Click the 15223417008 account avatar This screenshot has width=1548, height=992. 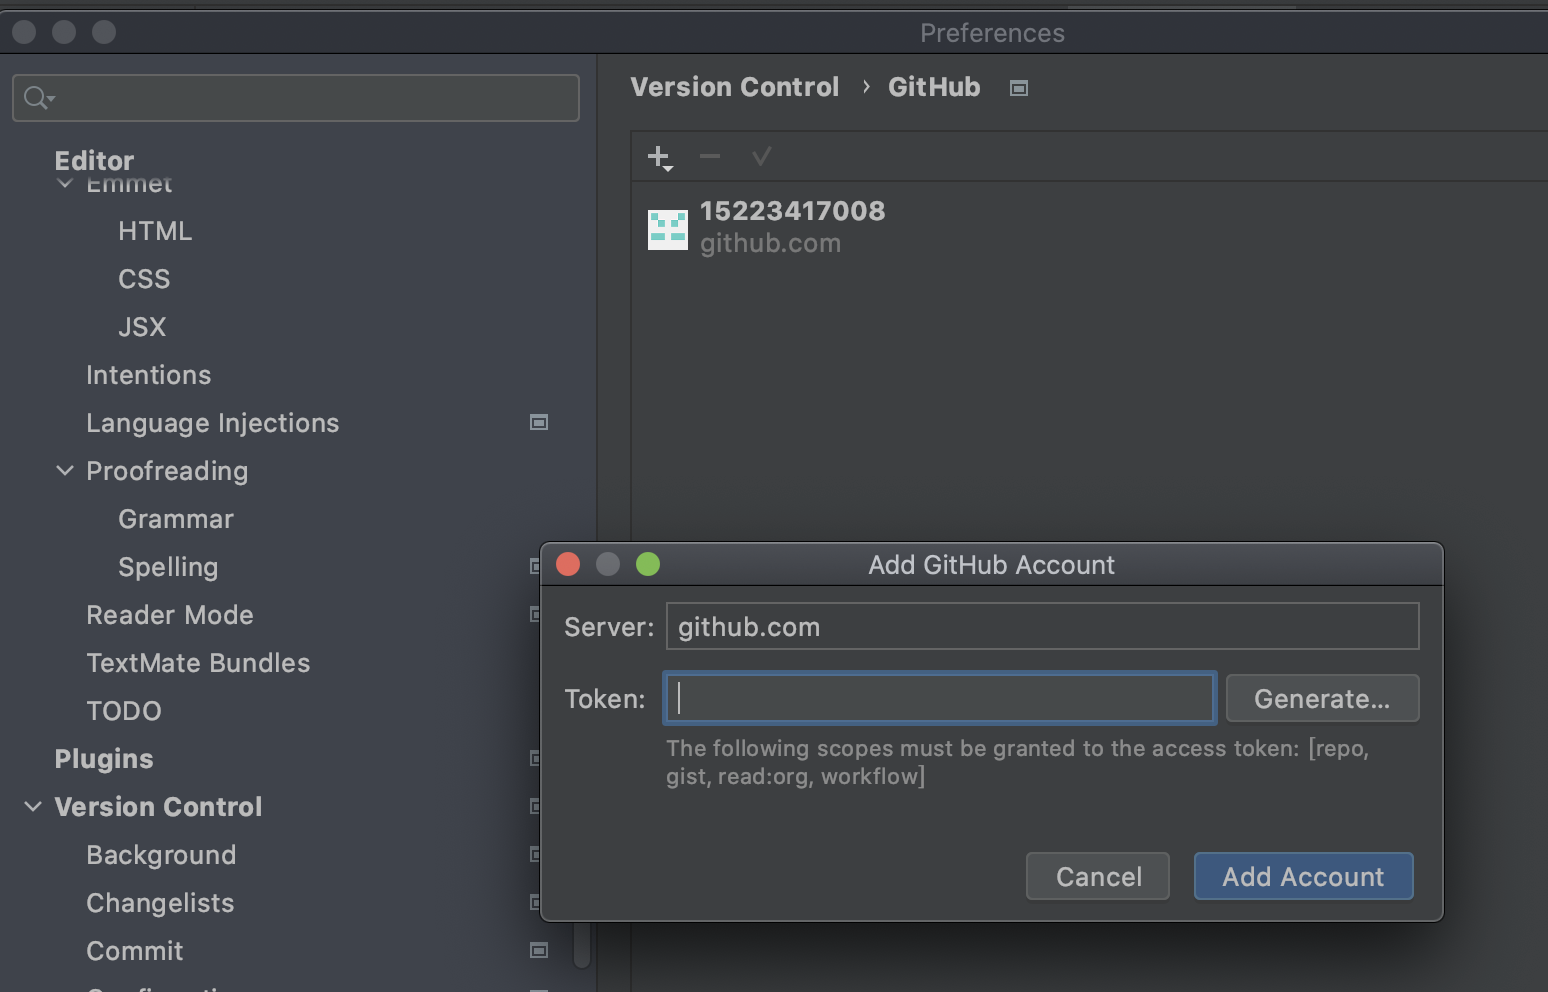667,229
